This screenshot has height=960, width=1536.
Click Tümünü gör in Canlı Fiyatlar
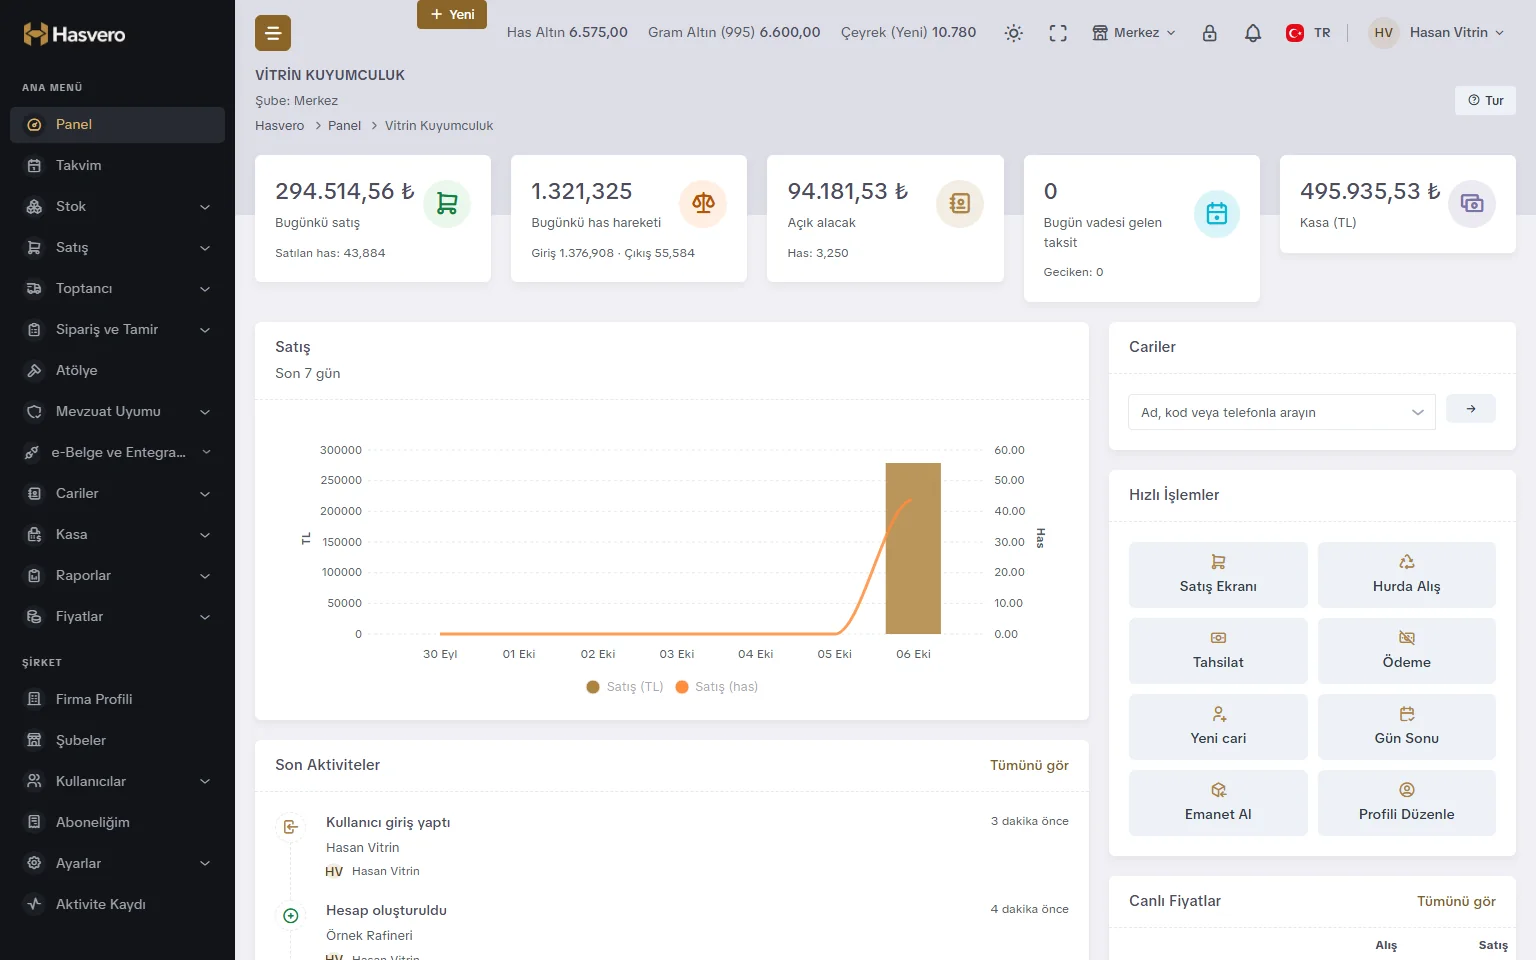[1456, 901]
